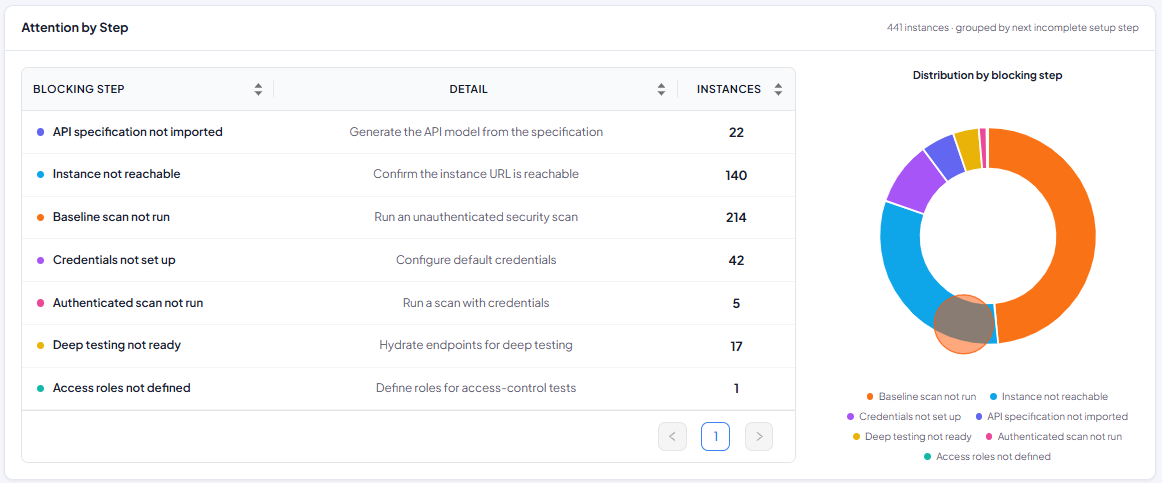Toggle 'Instance not reachable' chart legend
Viewport: 1162px width, 483px height.
click(1049, 397)
